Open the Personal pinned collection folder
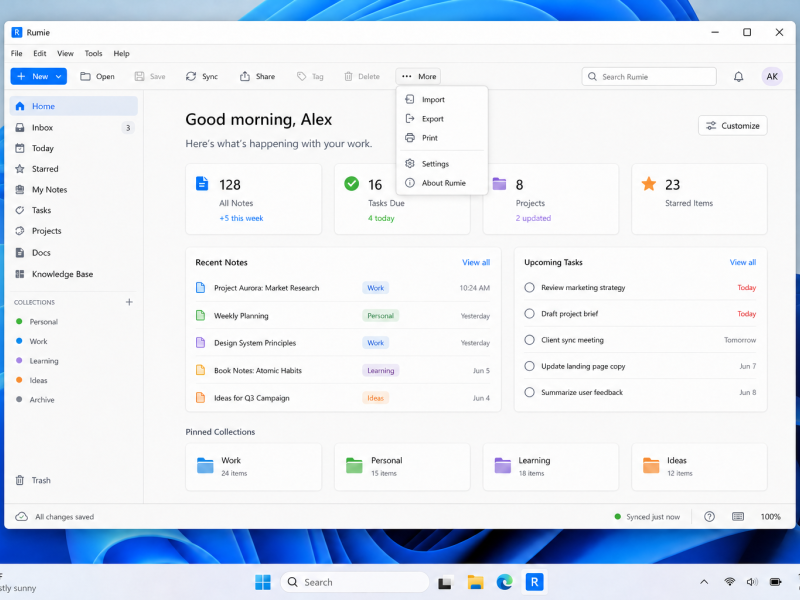This screenshot has height=600, width=800. point(402,467)
